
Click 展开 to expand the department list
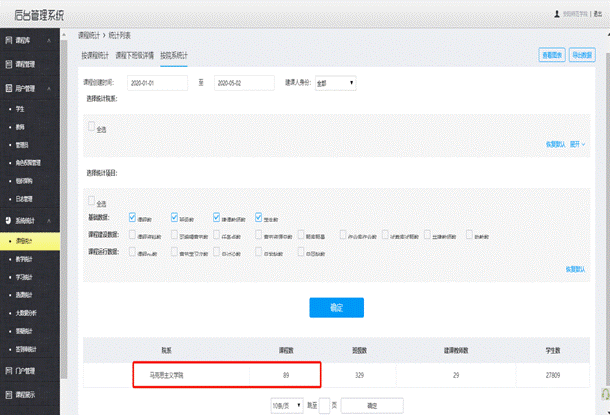pyautogui.click(x=577, y=144)
